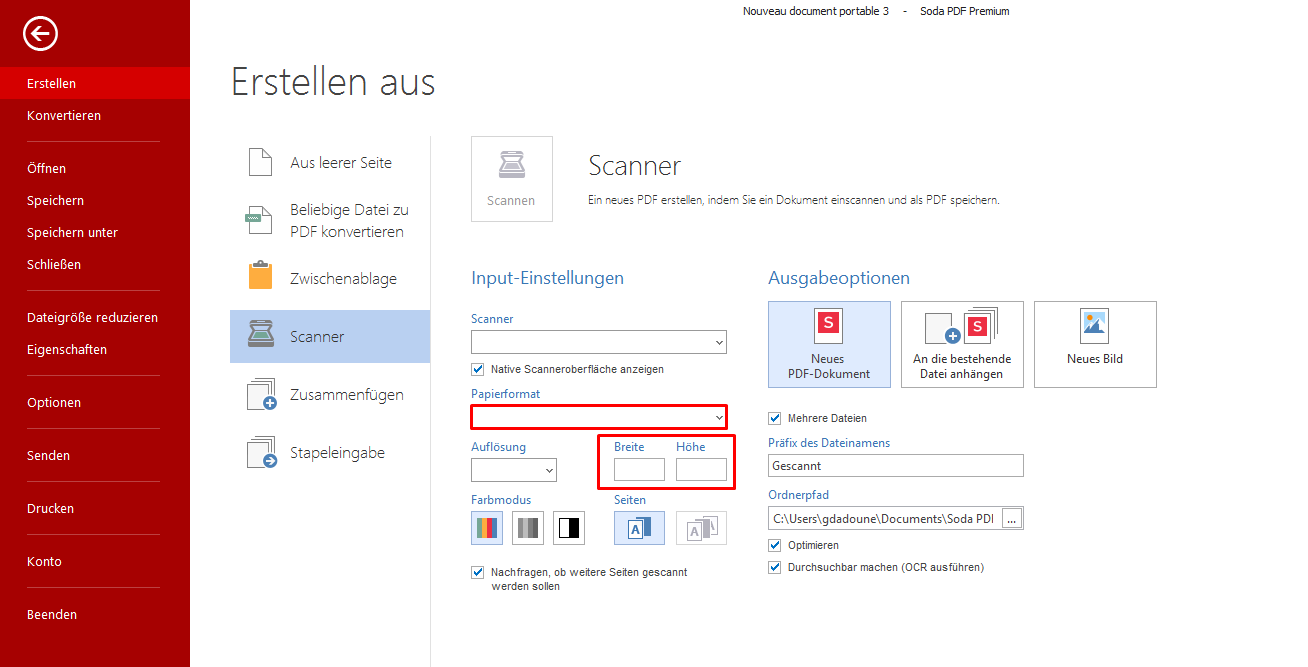Toggle Durchsuchbar machen (OCR ausführen) checkbox
This screenshot has width=1308, height=667.
[x=775, y=567]
